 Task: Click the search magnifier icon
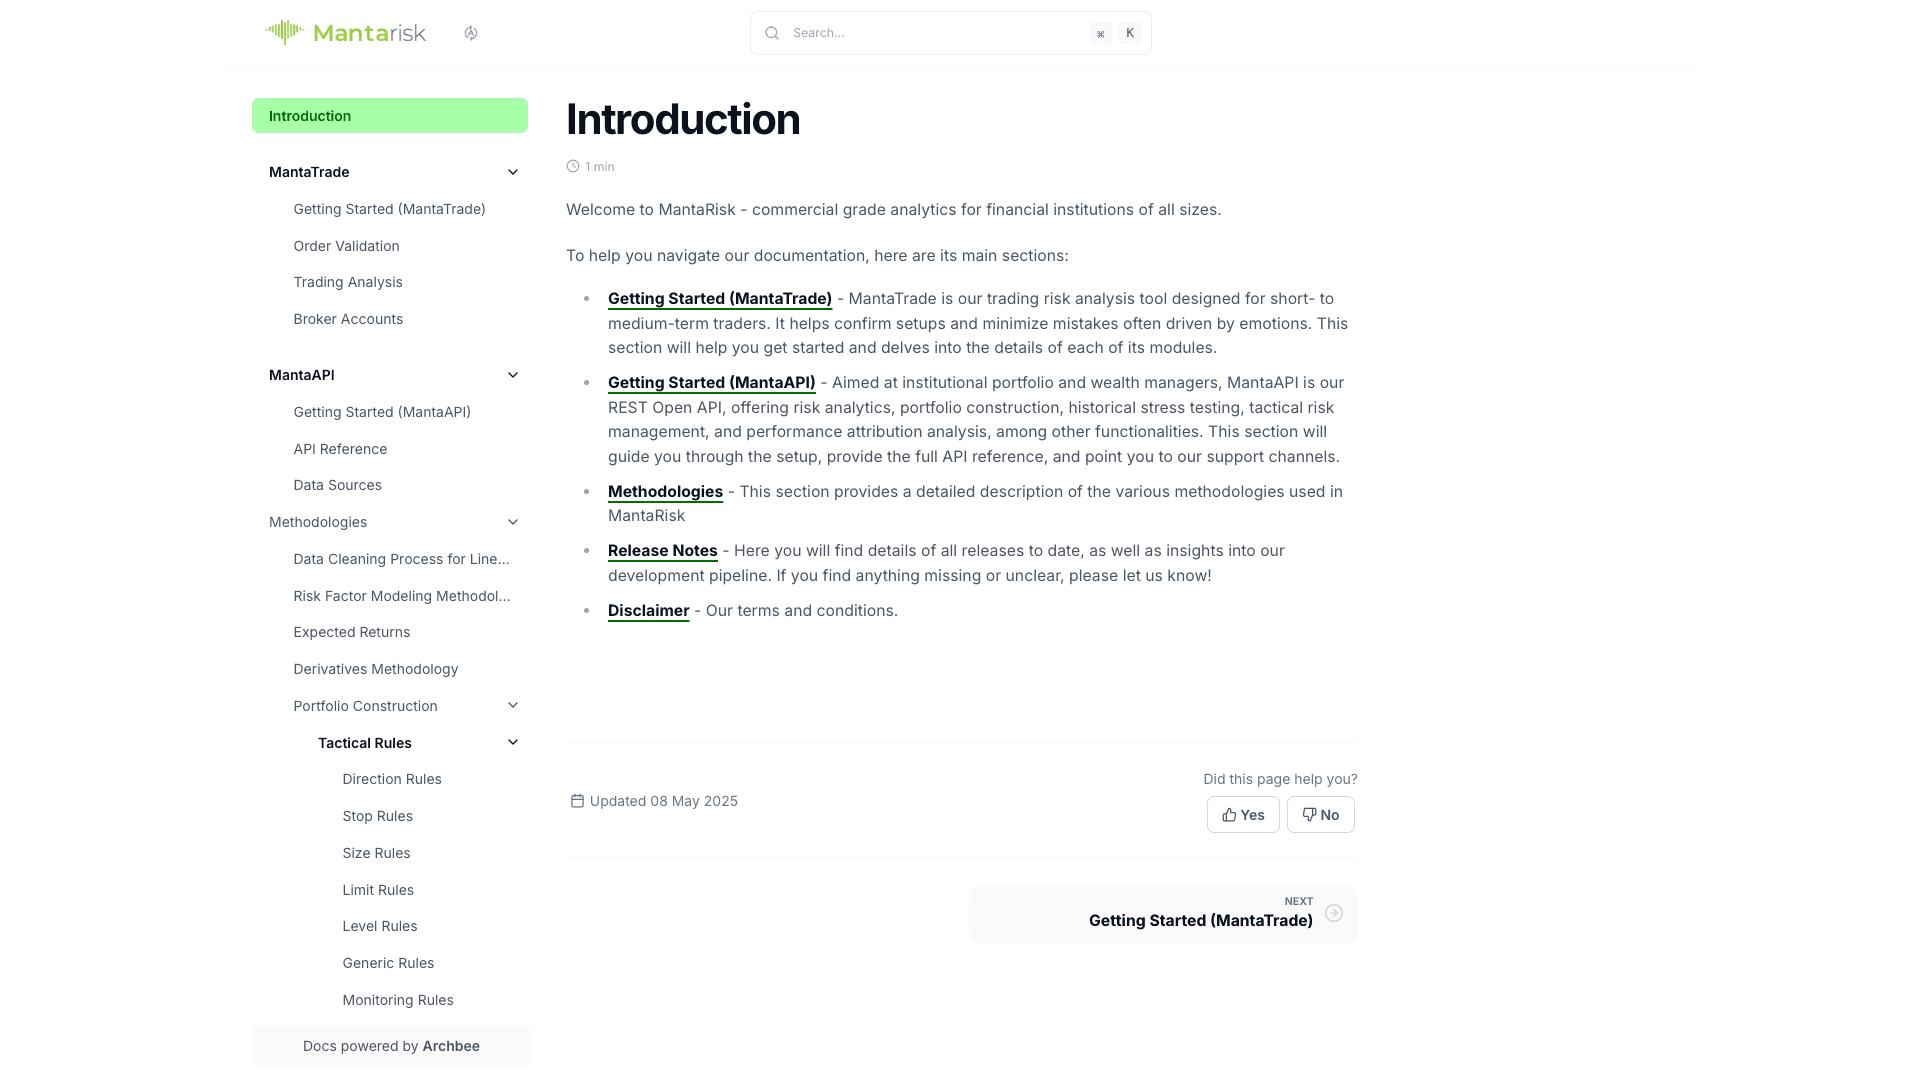tap(771, 32)
